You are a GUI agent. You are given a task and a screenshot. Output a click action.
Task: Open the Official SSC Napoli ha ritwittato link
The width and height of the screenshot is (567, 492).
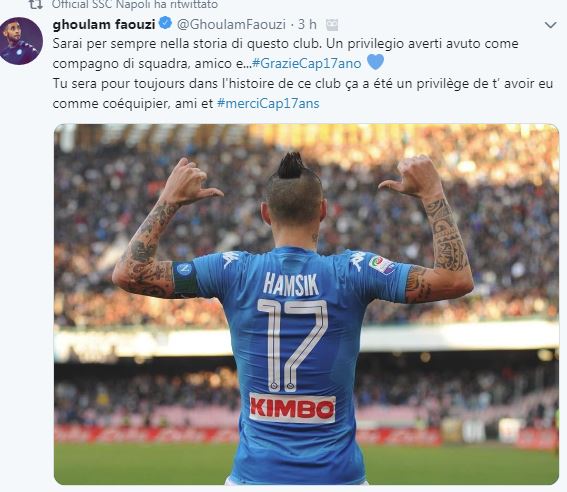click(135, 5)
